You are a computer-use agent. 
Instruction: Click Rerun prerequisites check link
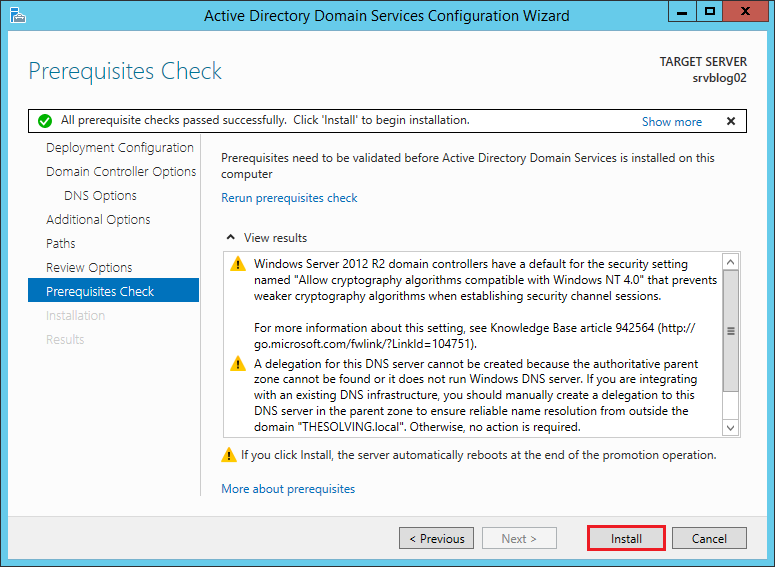[x=289, y=198]
